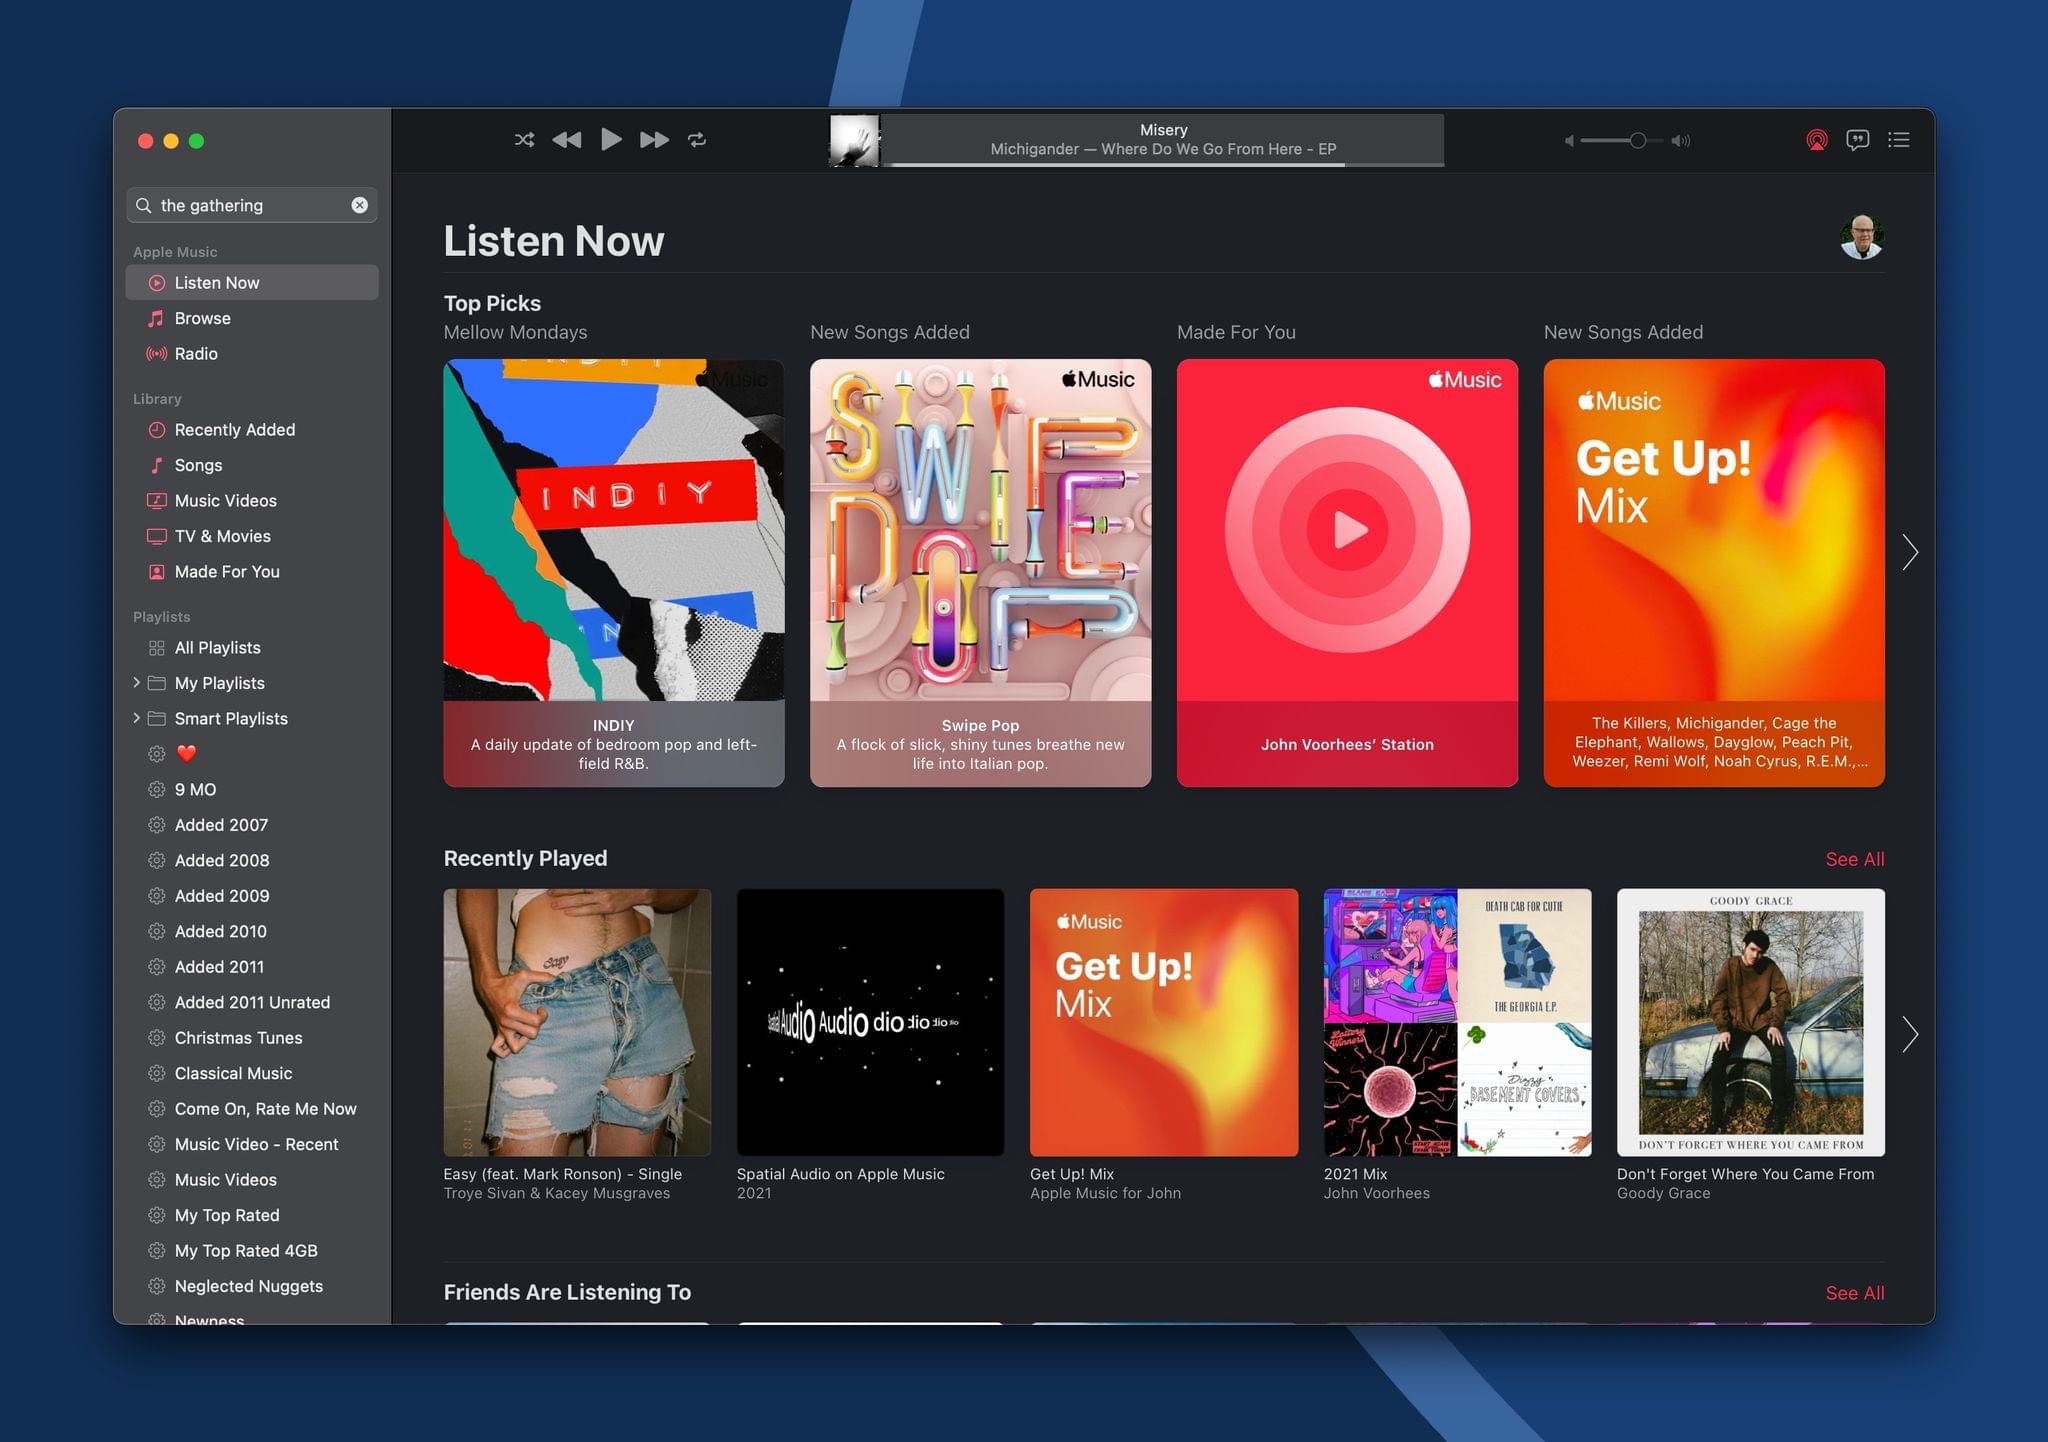2048x1442 pixels.
Task: Click See All for Recently Played
Action: (1855, 859)
